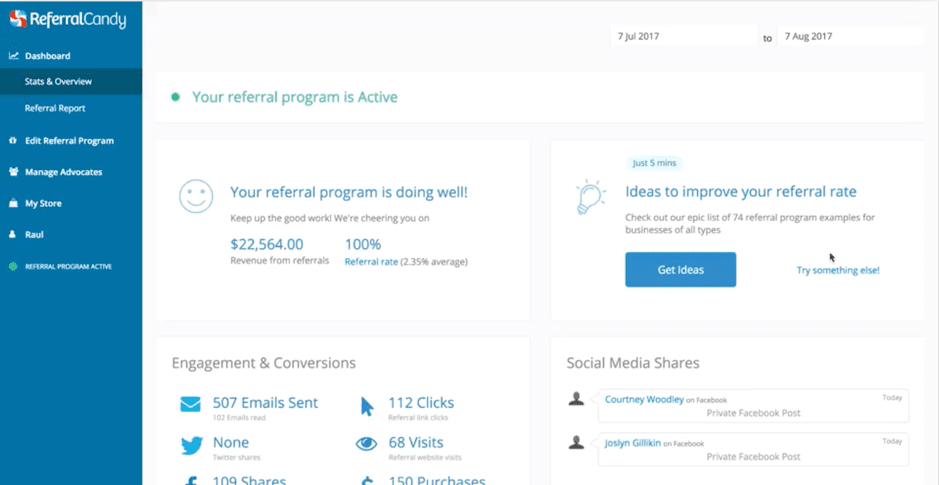
Task: Click the smiley face icon
Action: pyautogui.click(x=196, y=196)
